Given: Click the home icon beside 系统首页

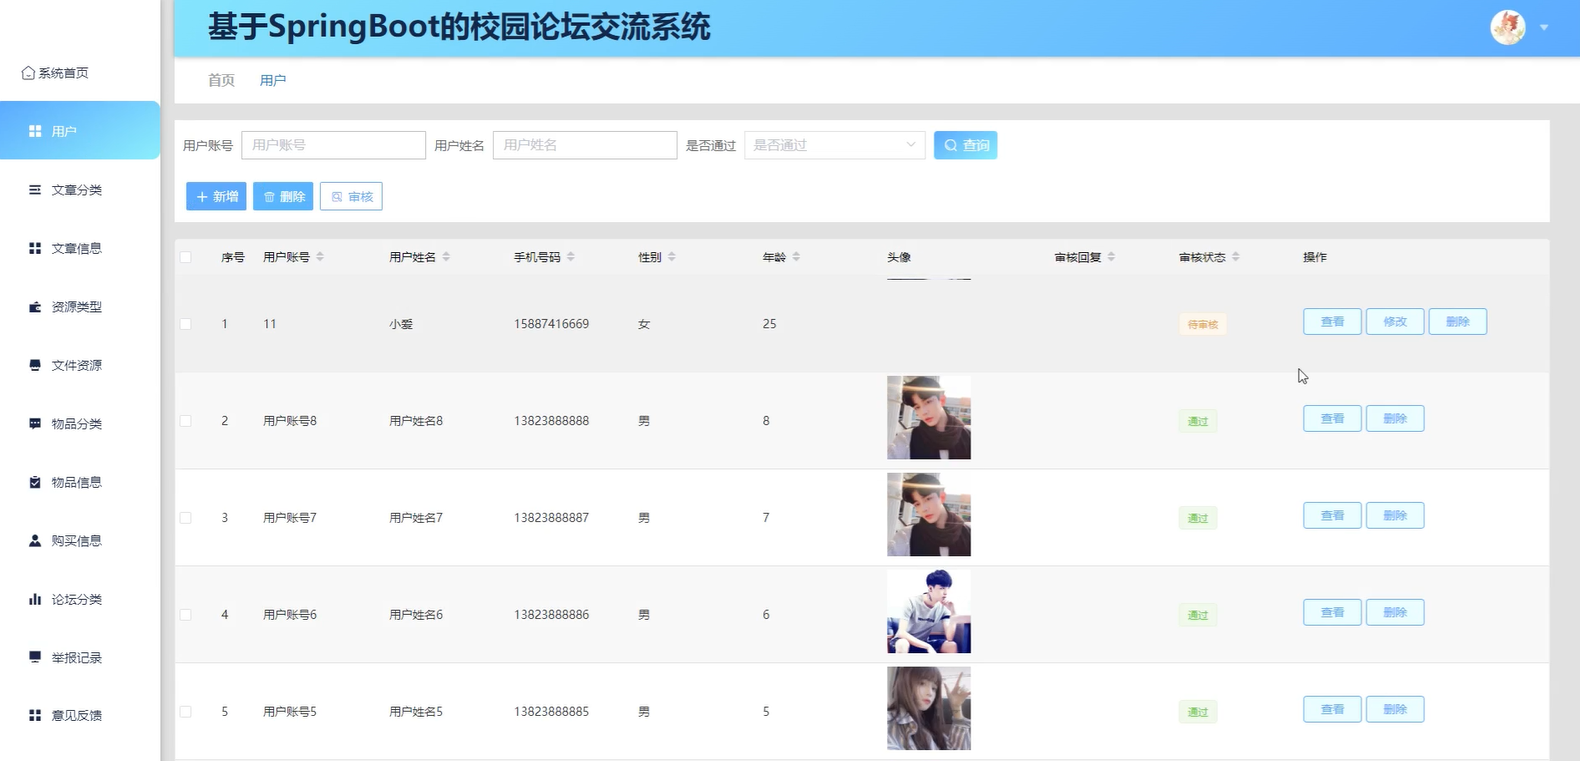Looking at the screenshot, I should coord(28,73).
